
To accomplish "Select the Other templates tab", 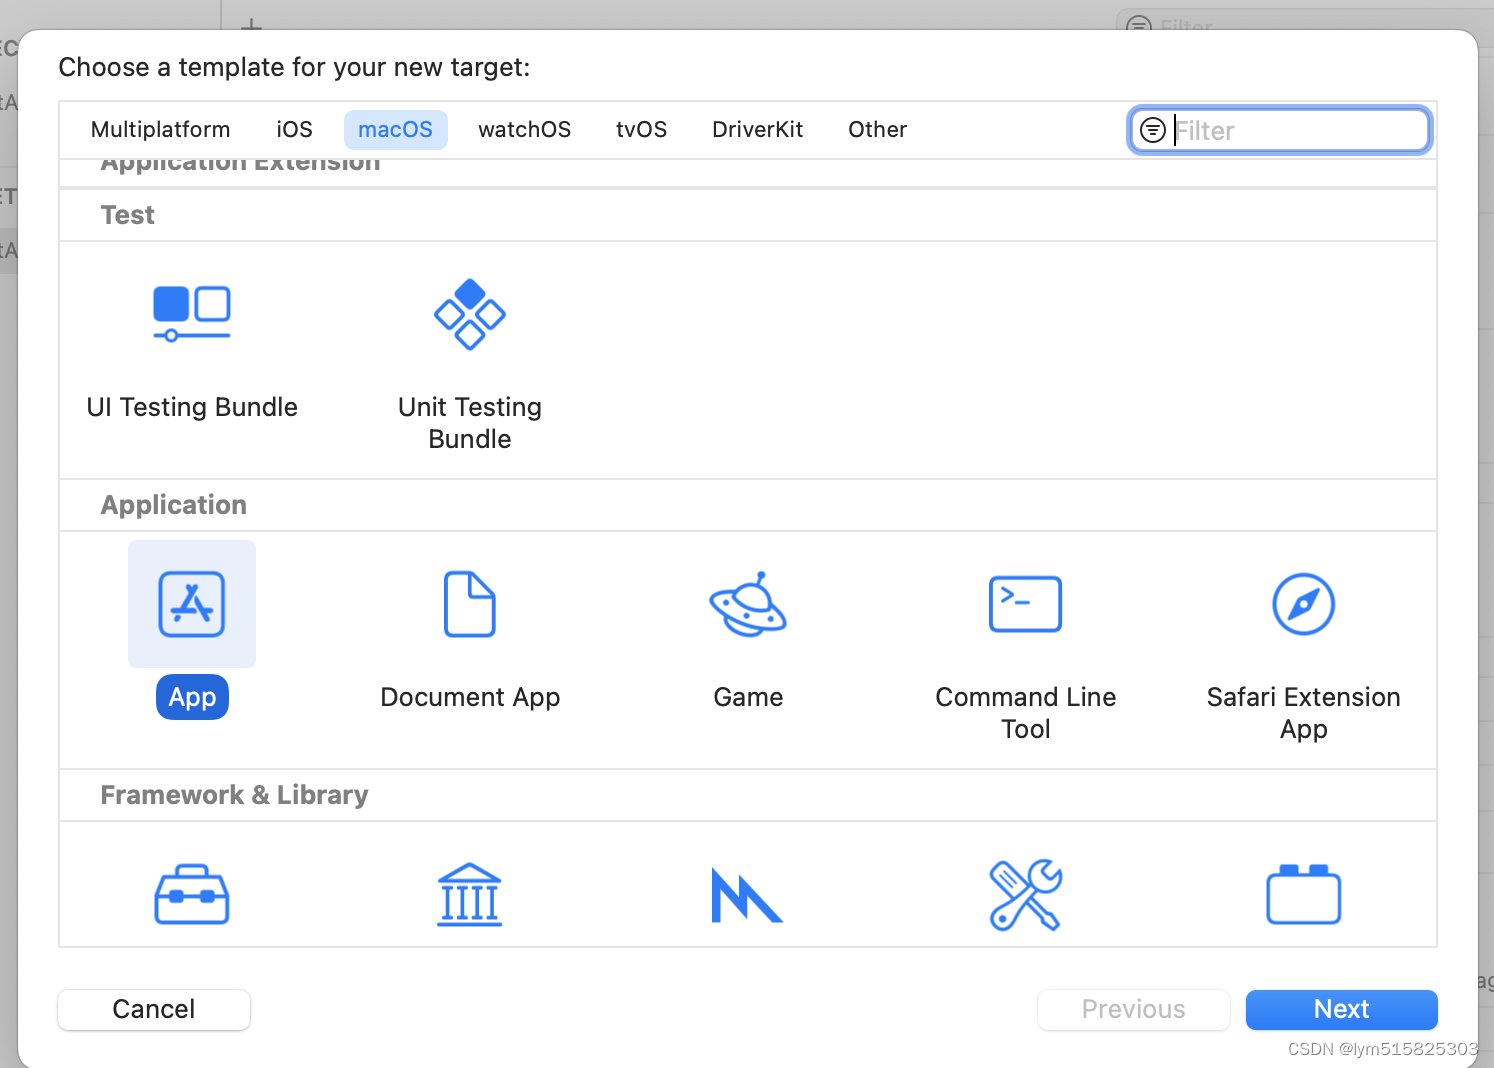I will click(x=877, y=129).
